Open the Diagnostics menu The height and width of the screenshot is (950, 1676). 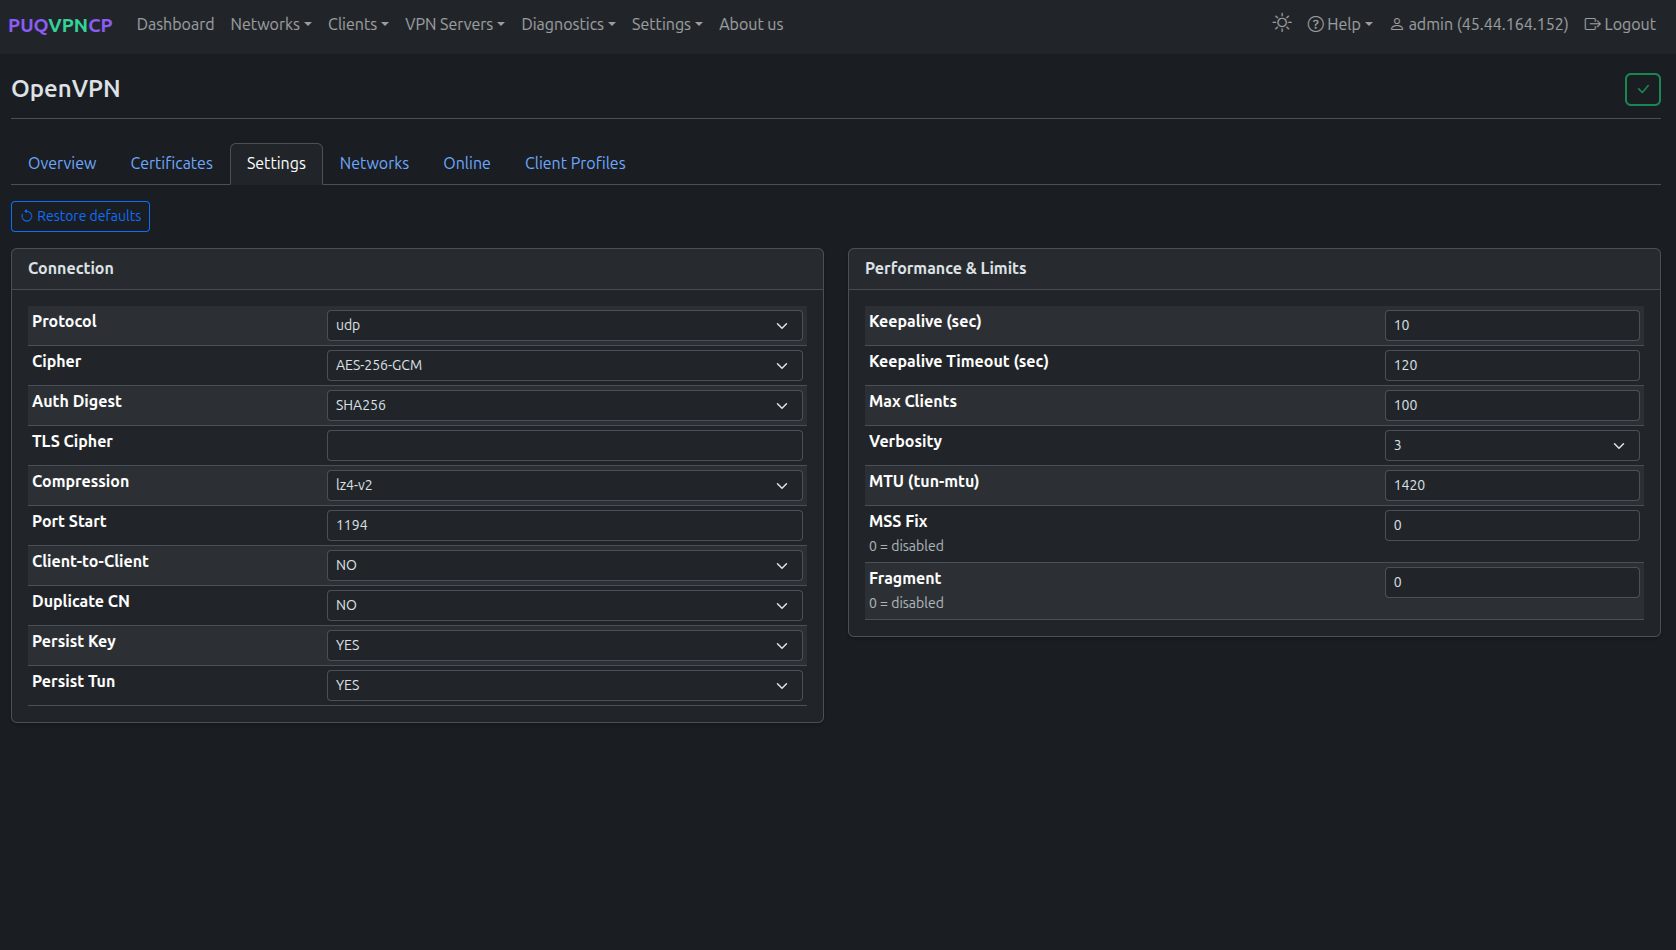click(x=568, y=24)
